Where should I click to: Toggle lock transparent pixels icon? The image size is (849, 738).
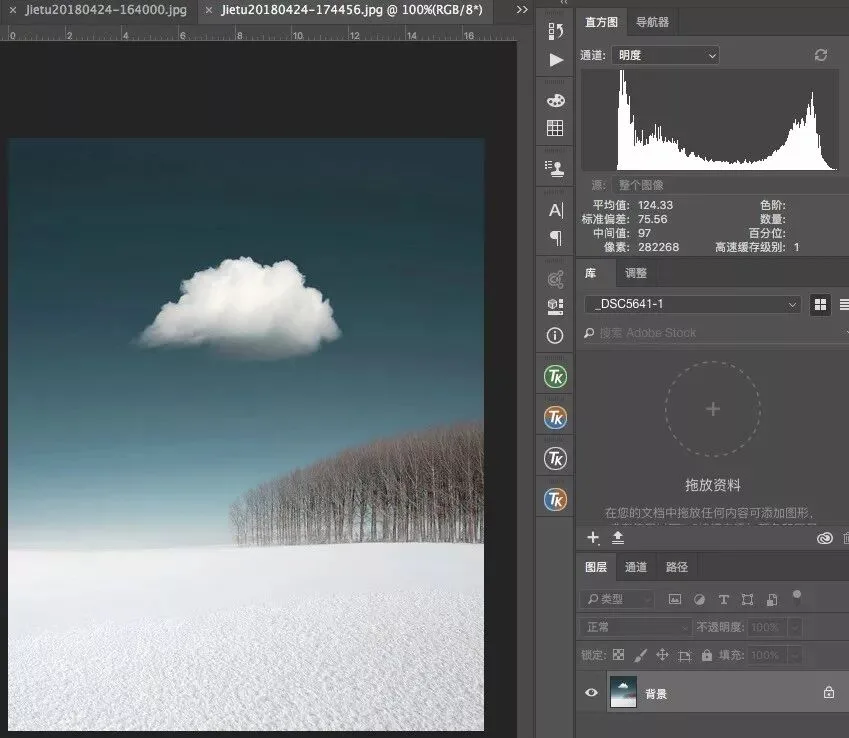pos(618,655)
